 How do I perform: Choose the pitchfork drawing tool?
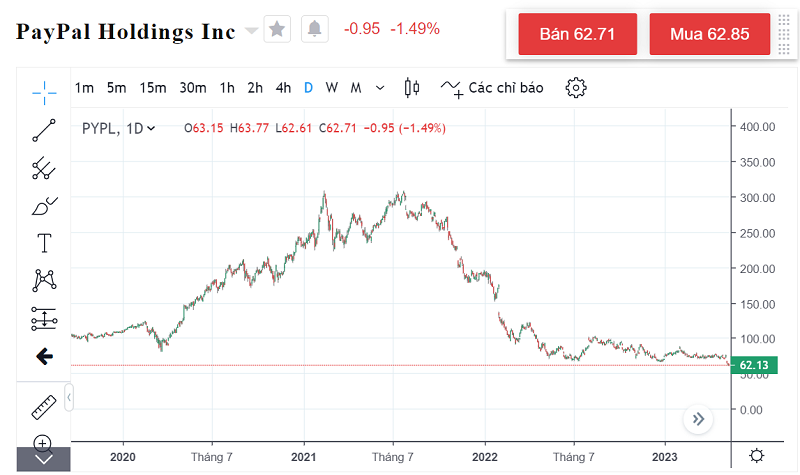(44, 167)
